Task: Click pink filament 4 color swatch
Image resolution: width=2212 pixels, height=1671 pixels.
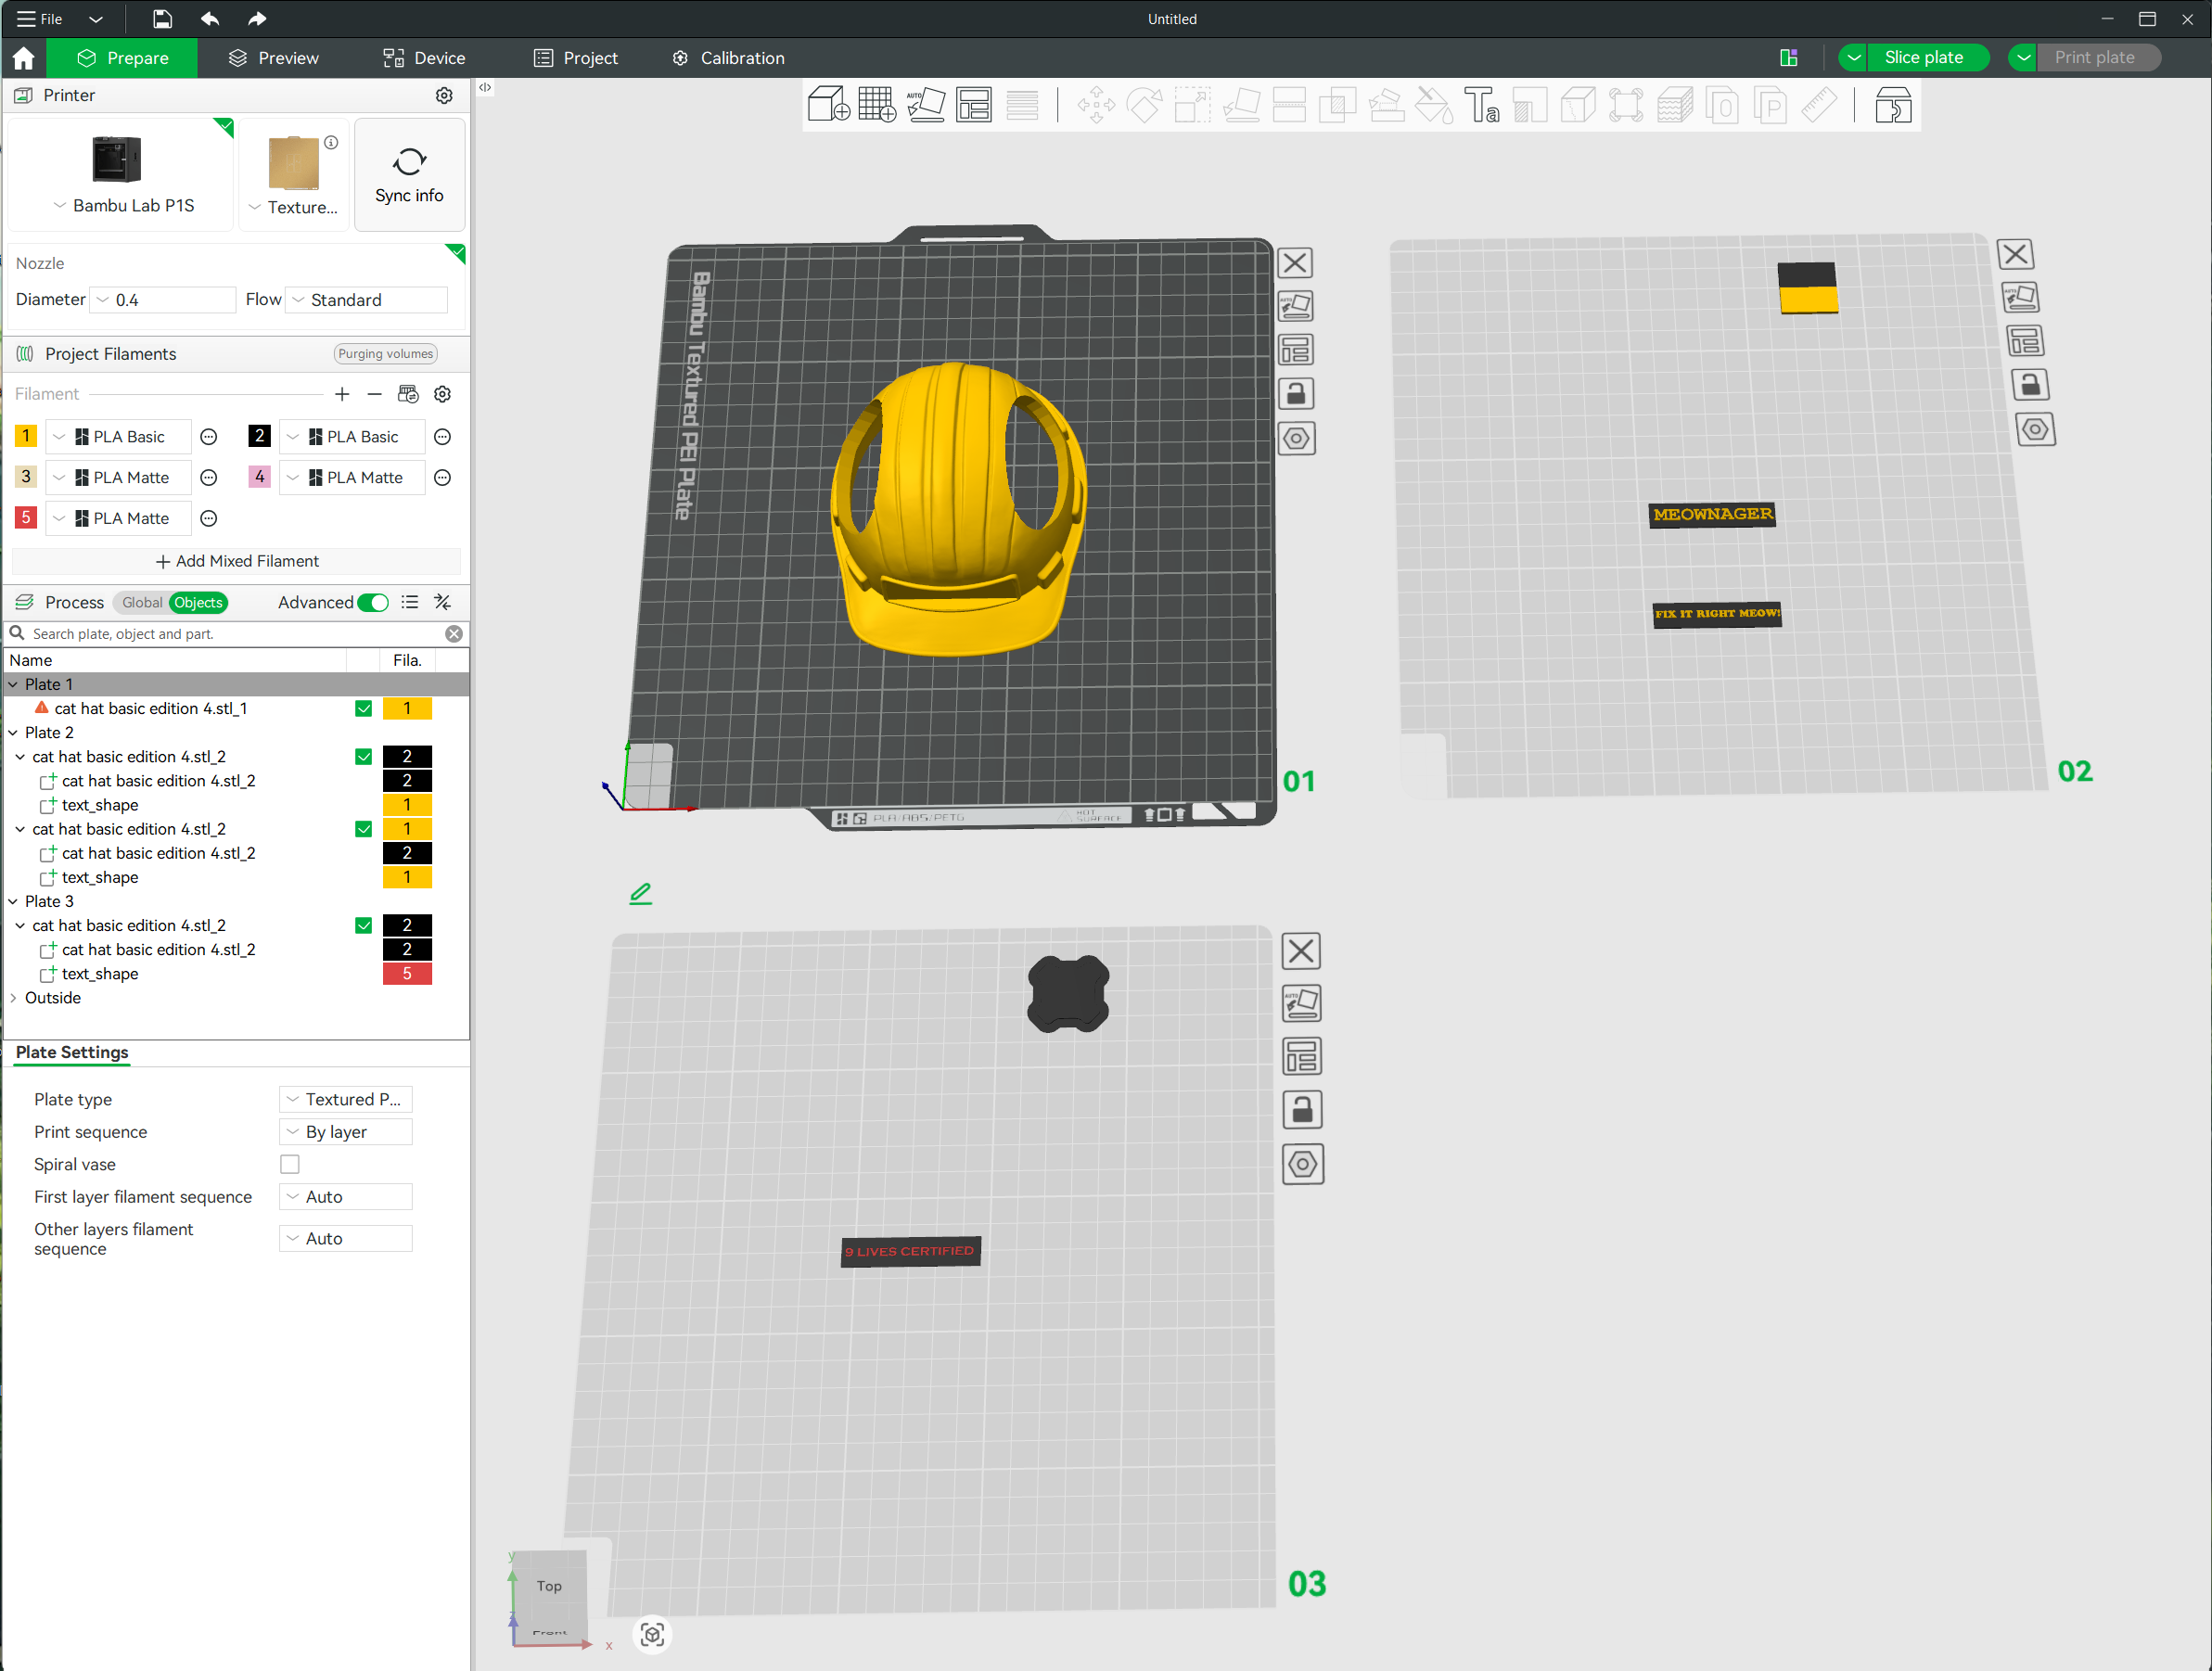Action: click(260, 477)
